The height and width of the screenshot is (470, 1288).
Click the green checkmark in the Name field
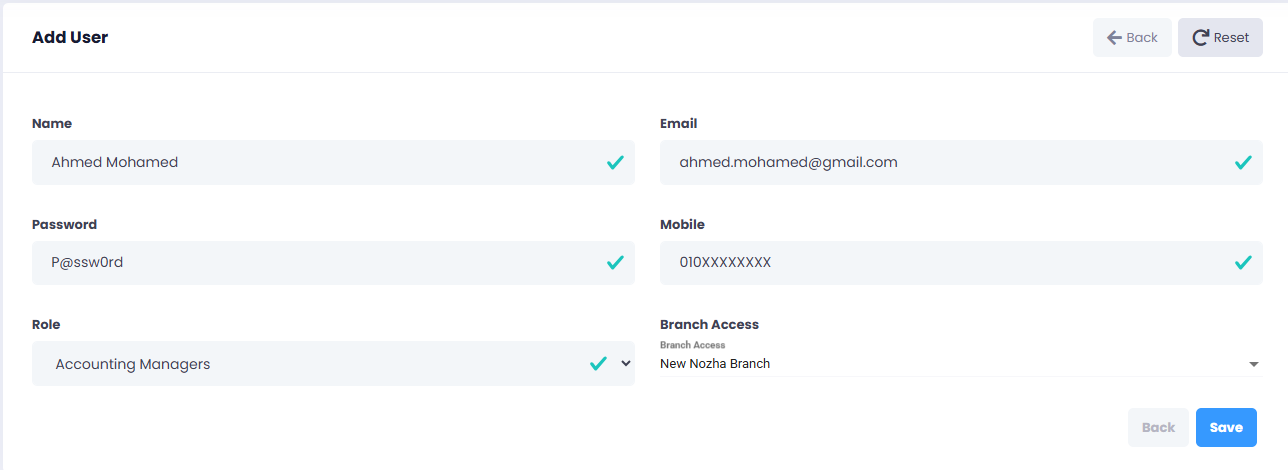click(615, 162)
